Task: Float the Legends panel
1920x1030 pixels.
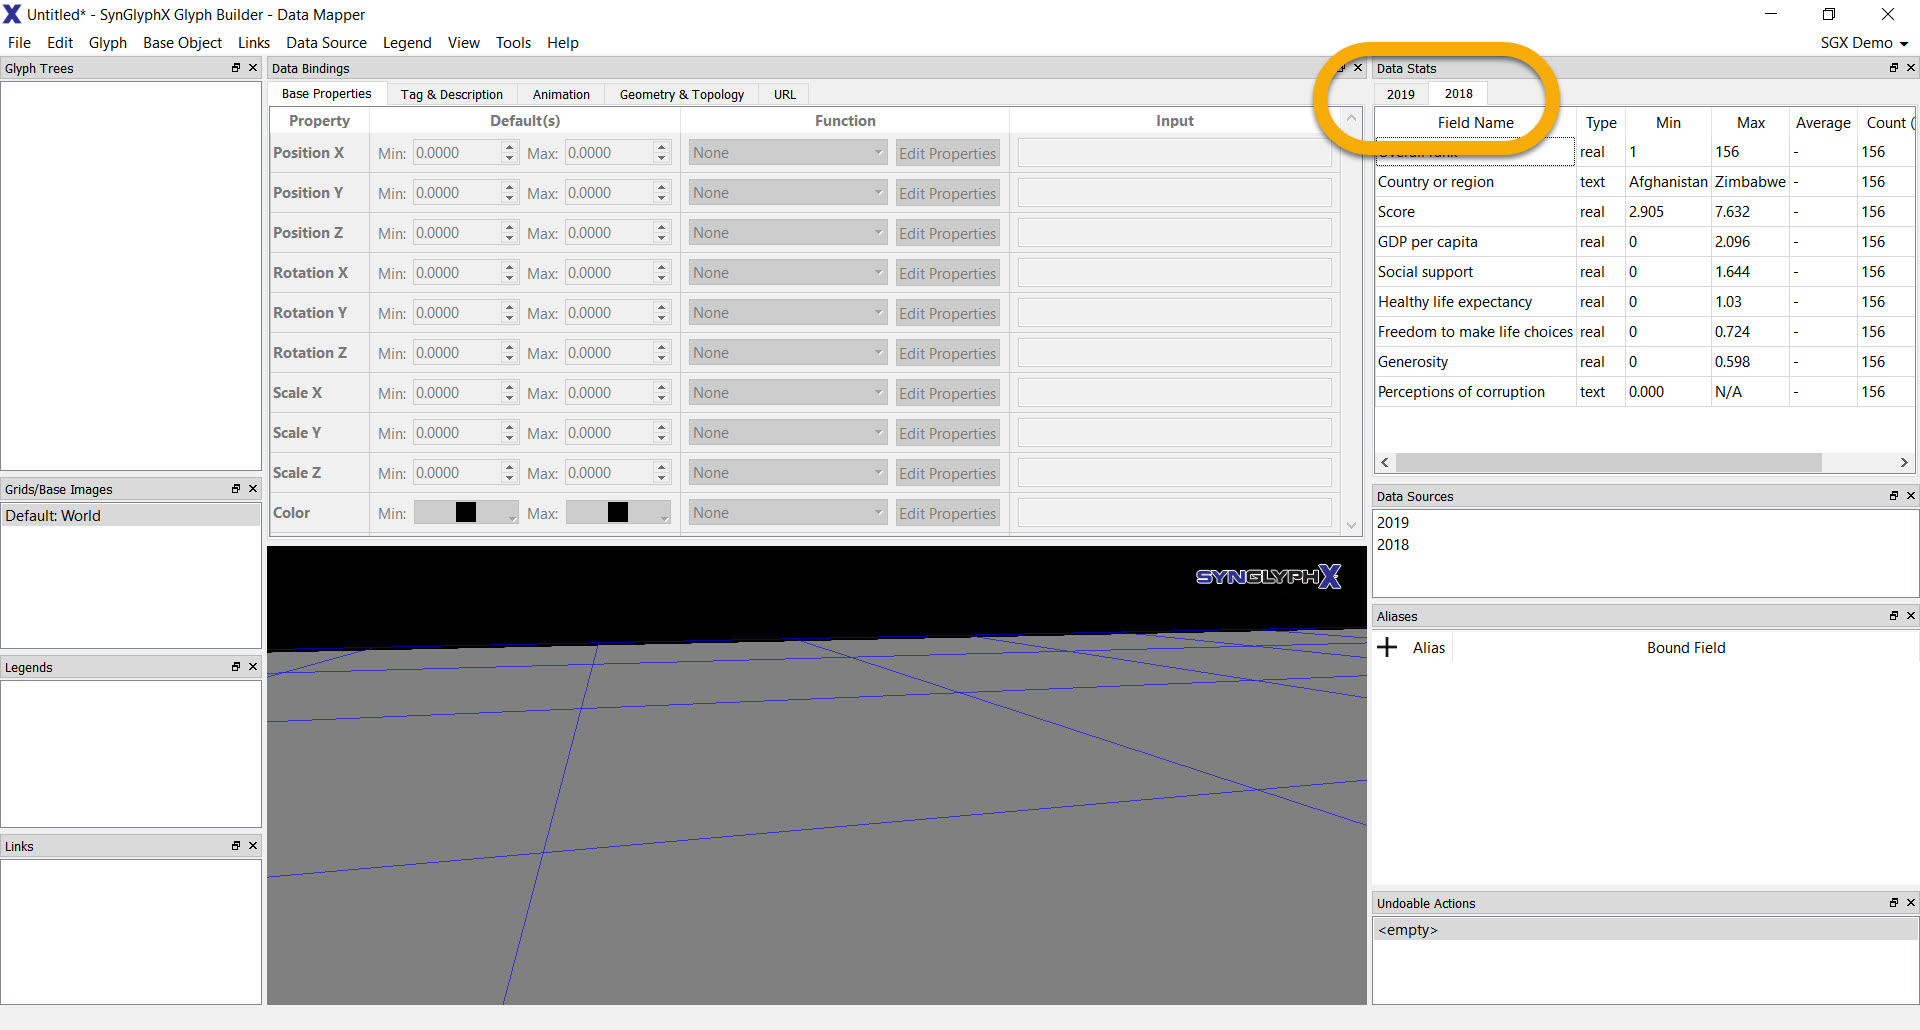Action: [x=236, y=667]
